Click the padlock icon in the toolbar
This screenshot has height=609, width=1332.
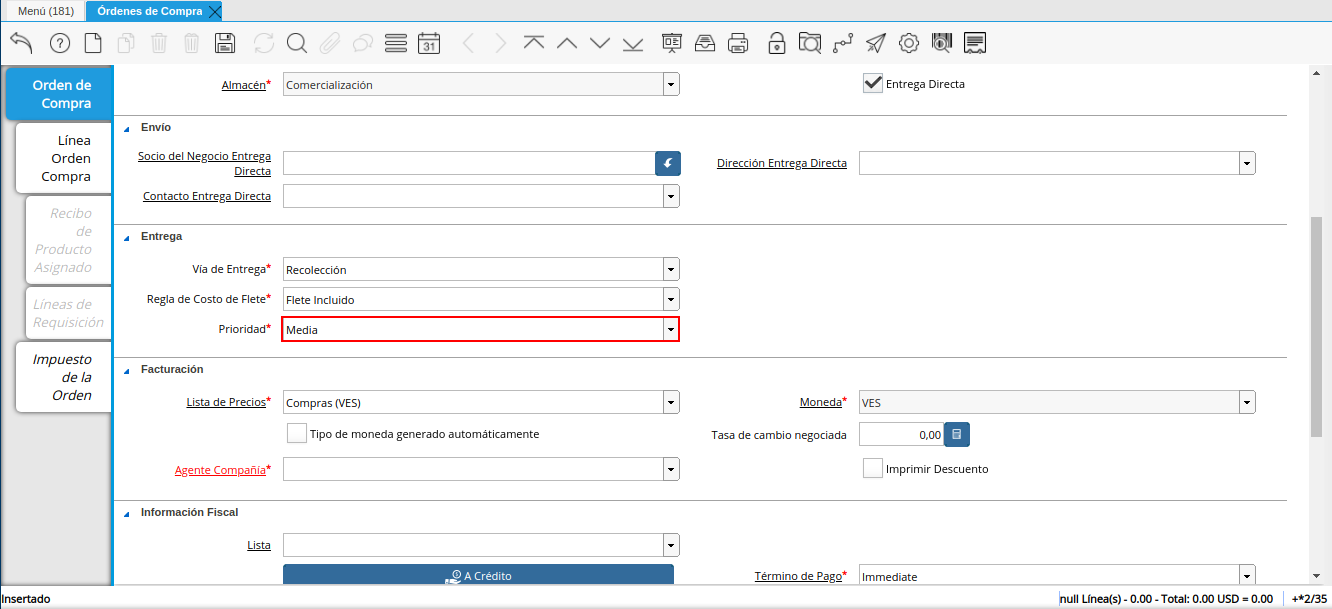point(776,43)
